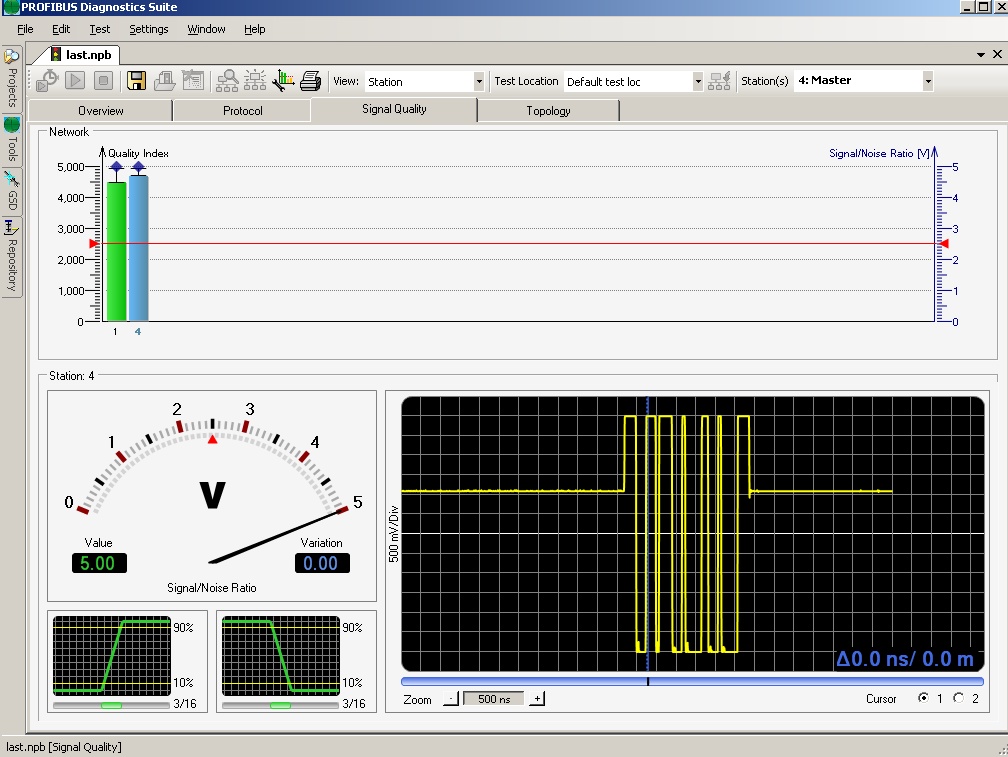Click the rising edge slider thumb
The height and width of the screenshot is (757, 1008).
[x=111, y=705]
